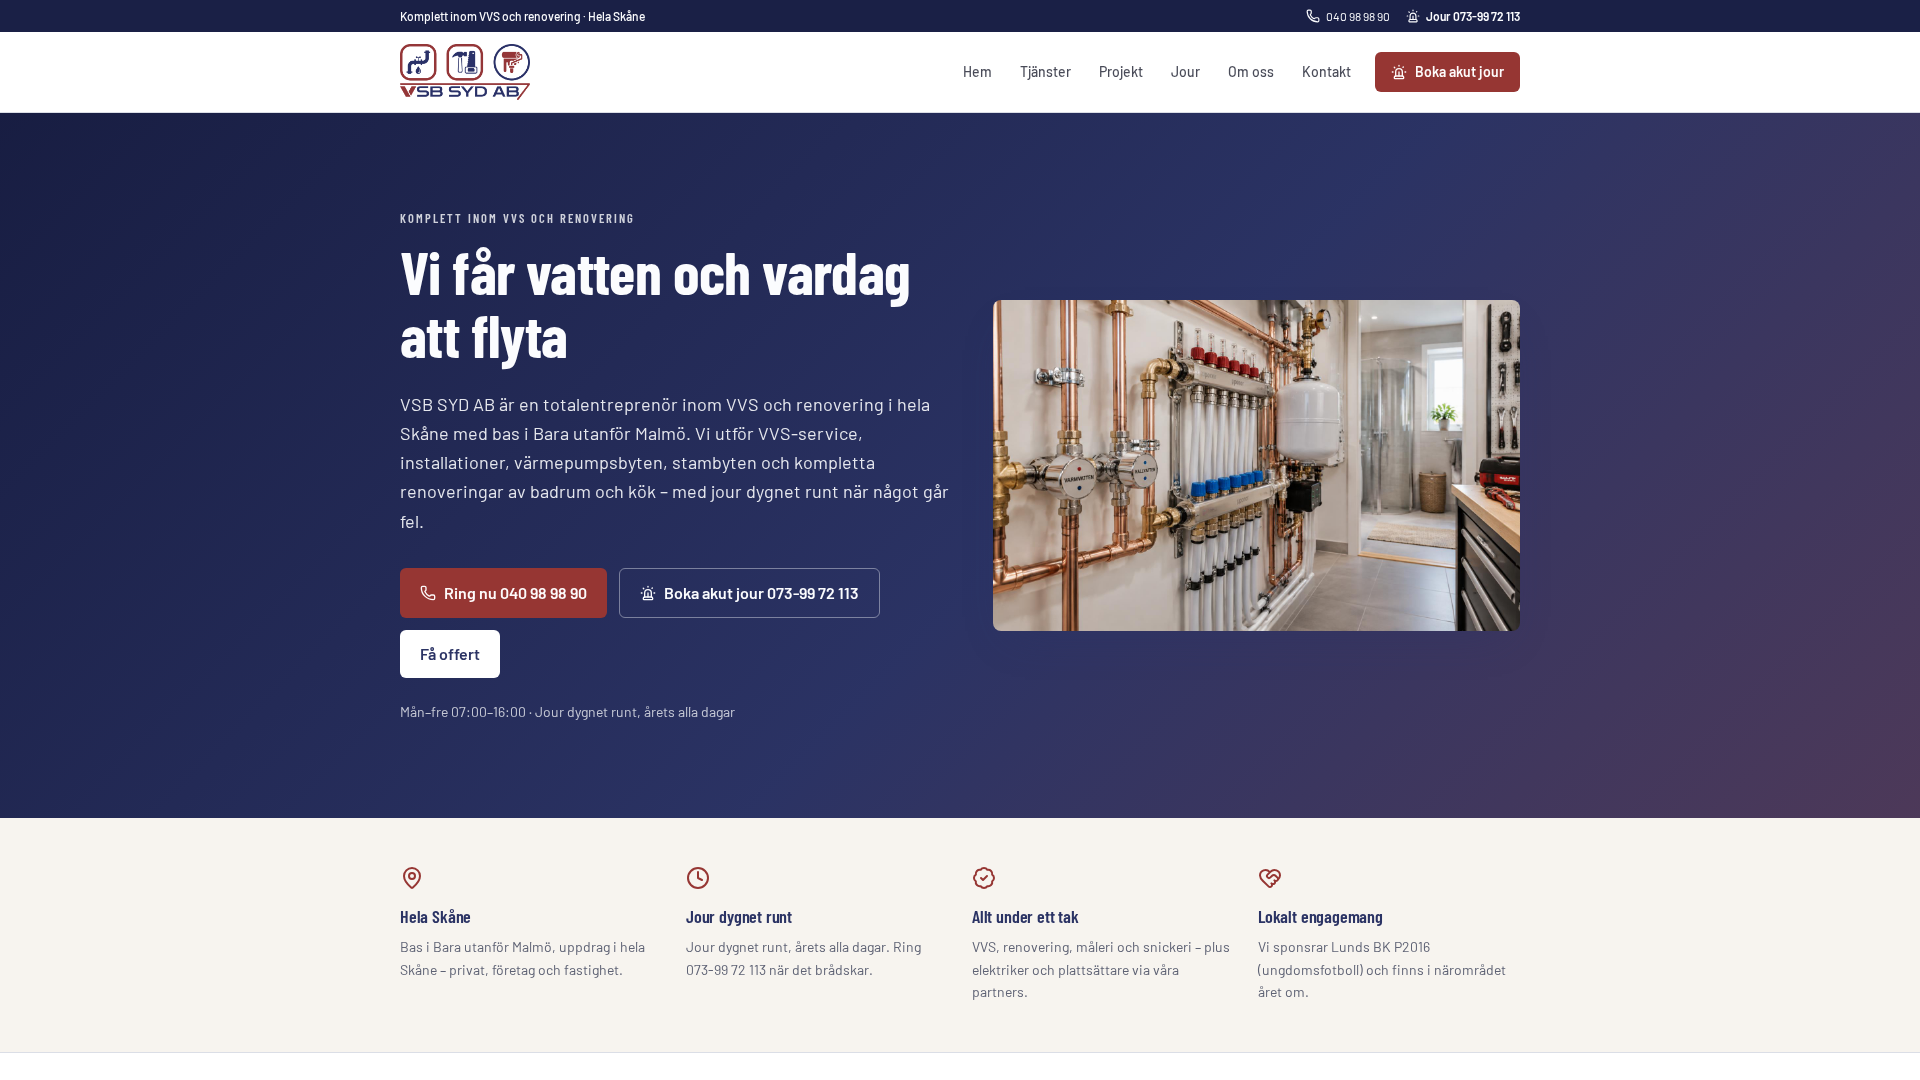Click the Hela Skåne heading
Viewport: 1920px width, 1080px height.
tap(435, 917)
